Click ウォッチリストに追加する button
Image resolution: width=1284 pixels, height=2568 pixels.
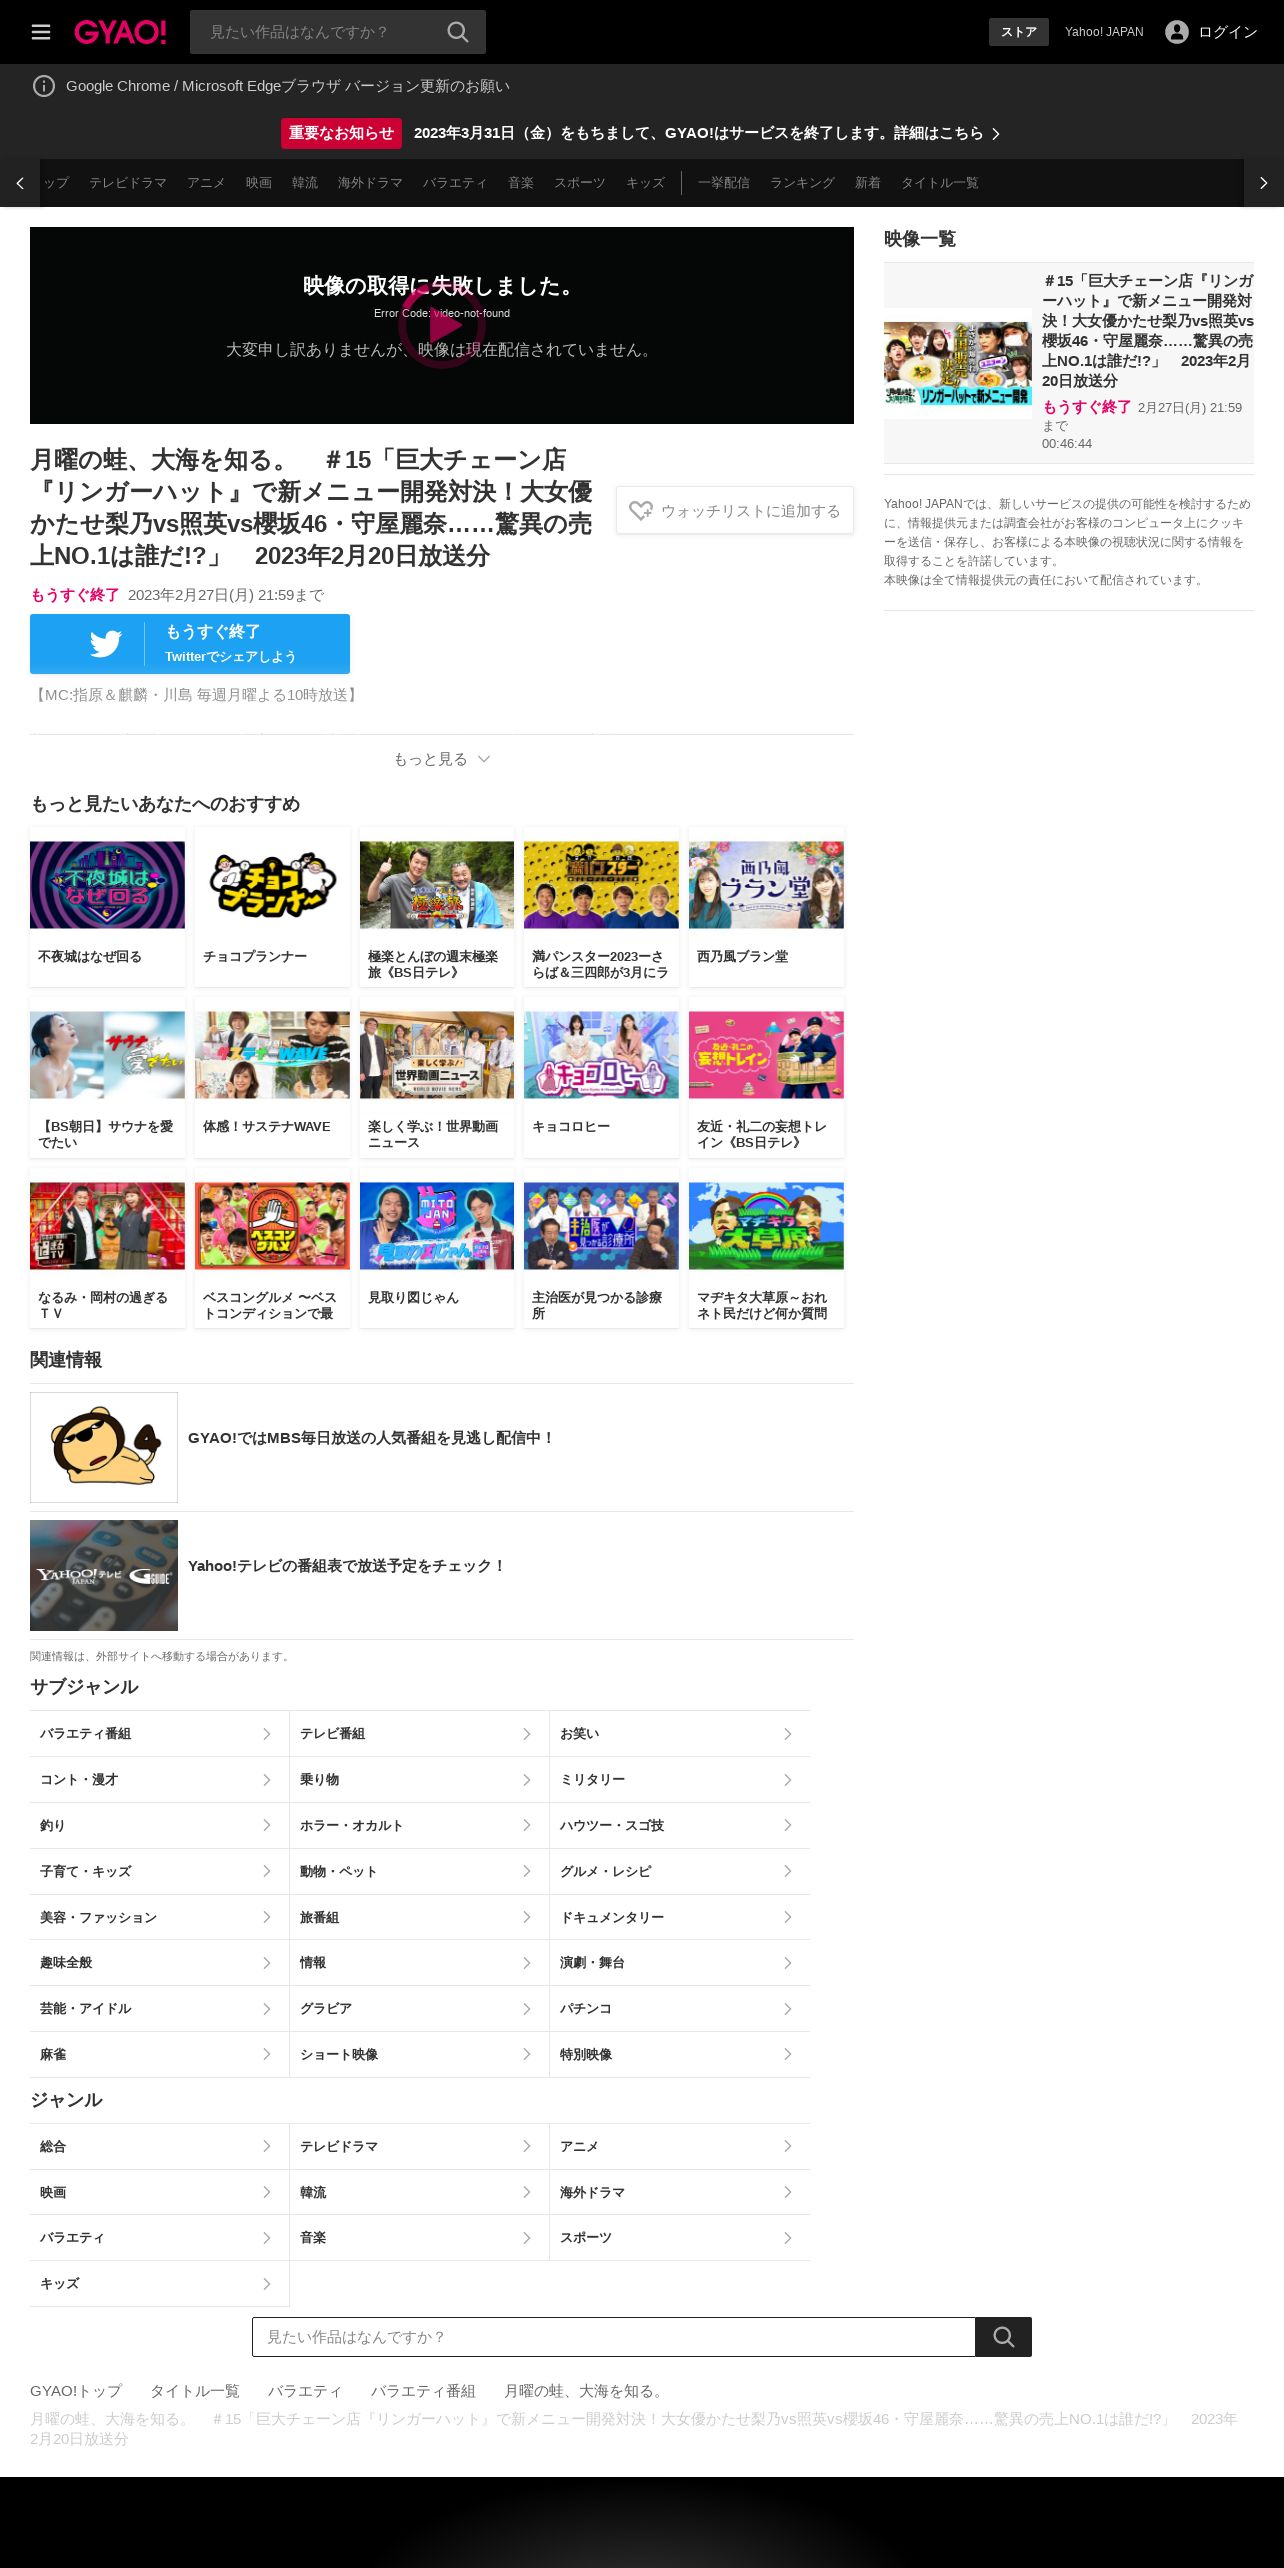coord(735,511)
